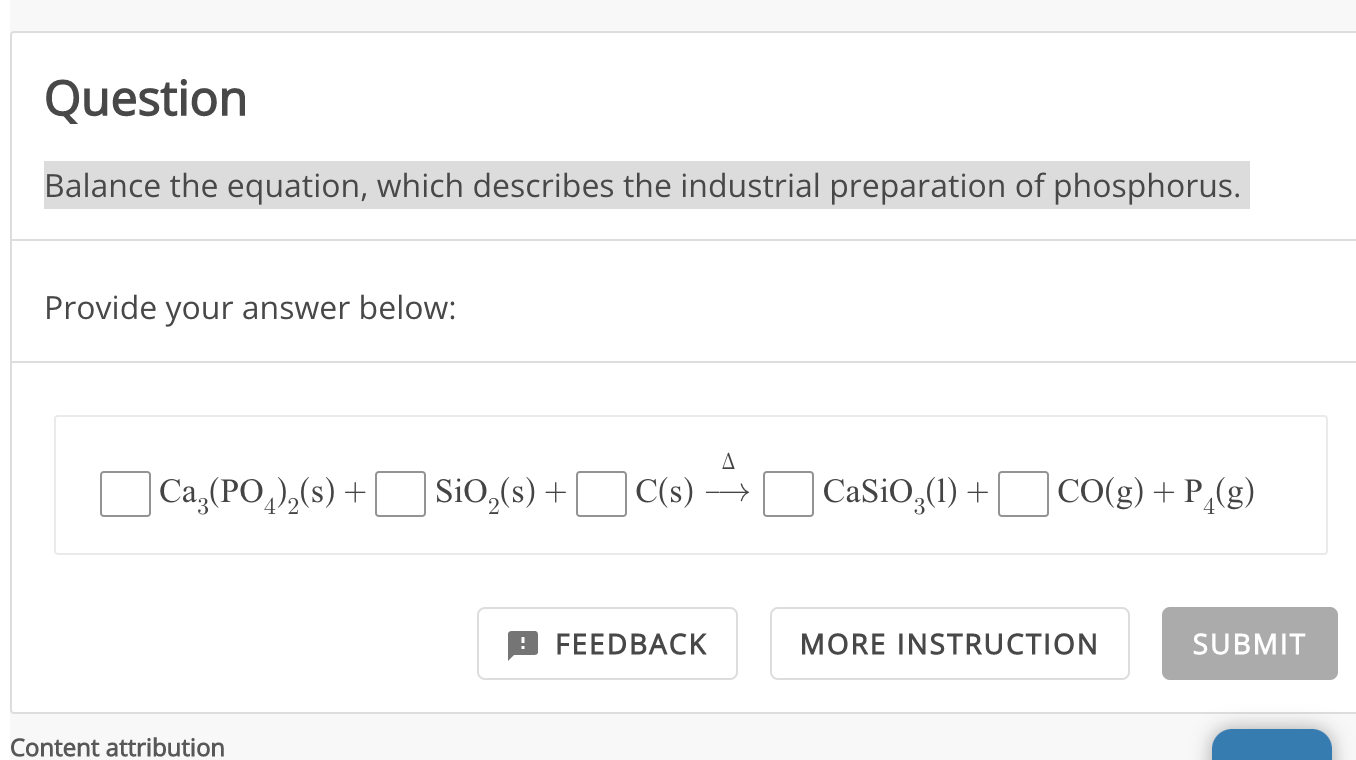Viewport: 1356px width, 760px height.
Task: Open the Content attribution link
Action: (117, 747)
